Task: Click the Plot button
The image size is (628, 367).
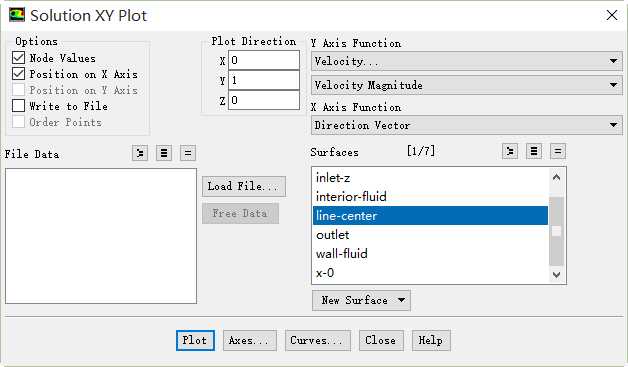Action: [x=195, y=341]
